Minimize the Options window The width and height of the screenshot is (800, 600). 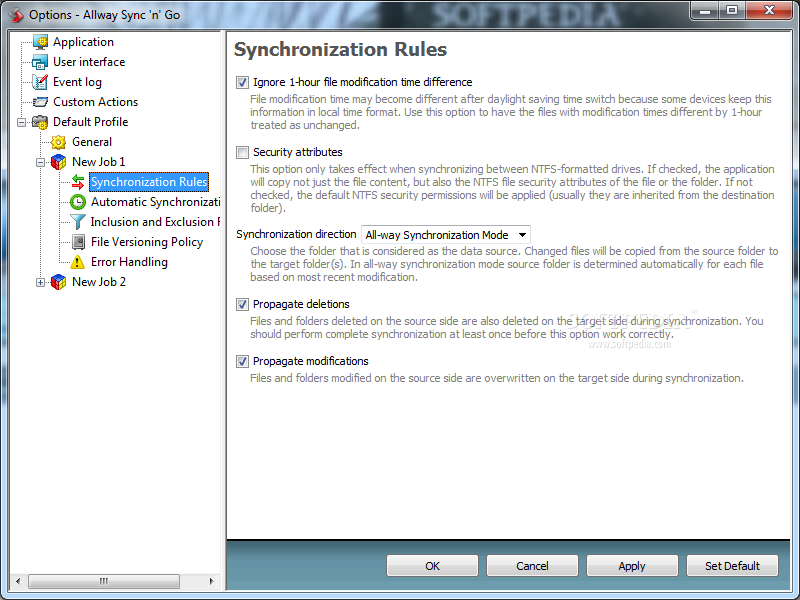tap(706, 11)
